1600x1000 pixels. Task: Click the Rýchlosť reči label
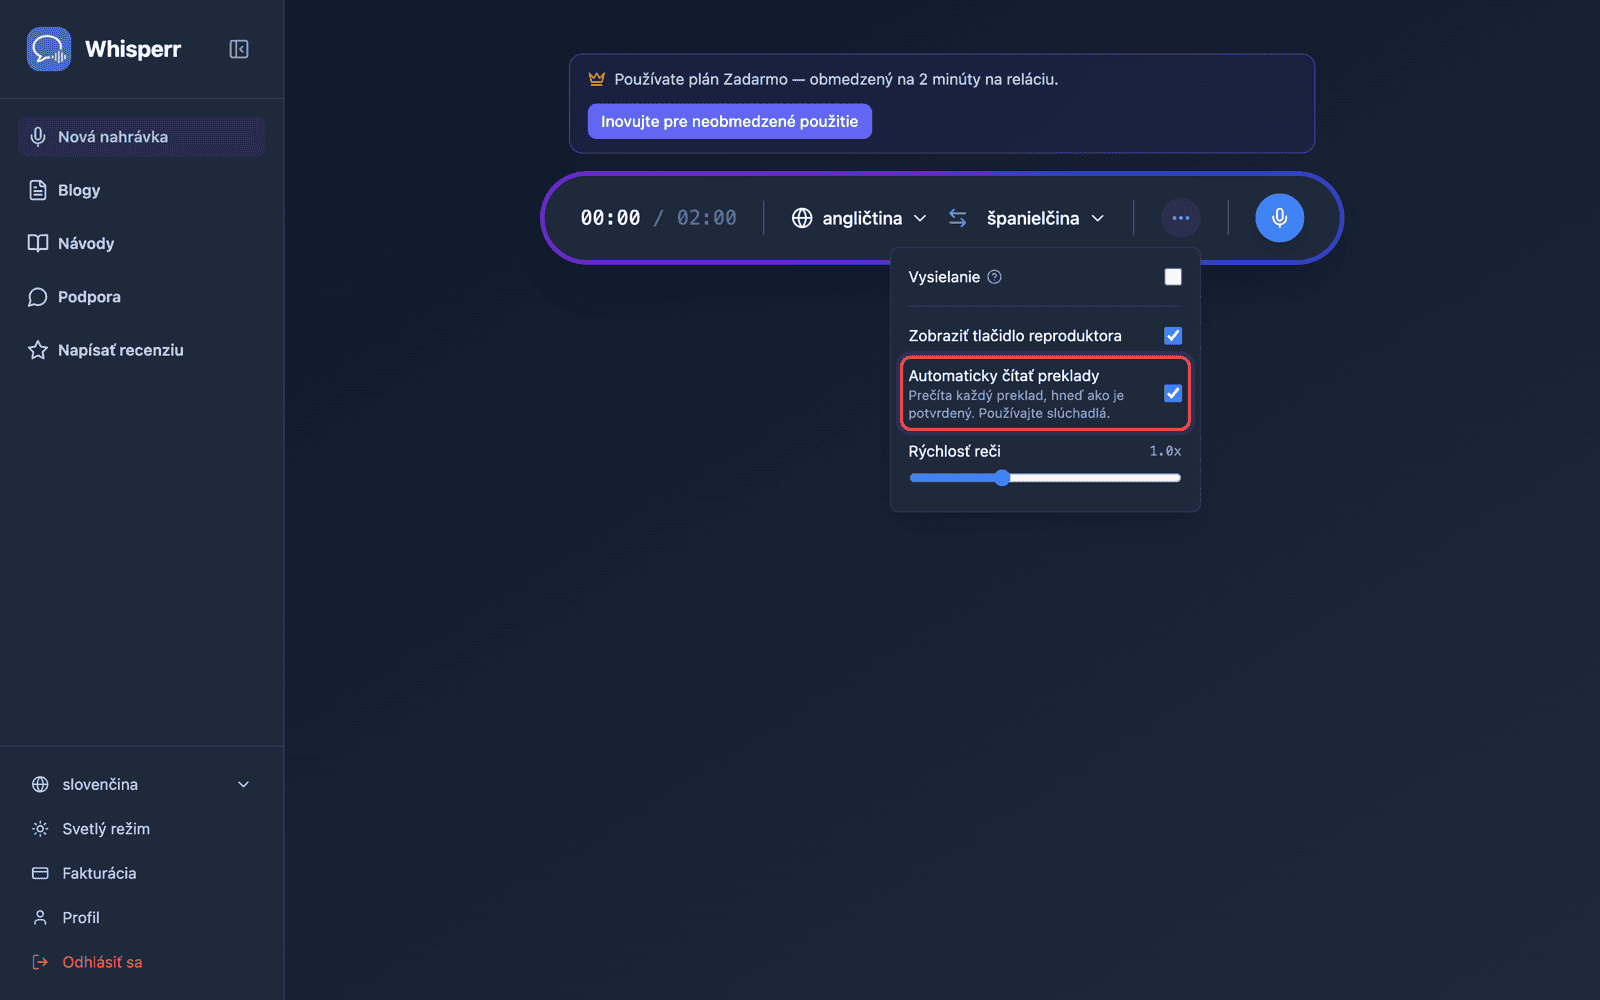[x=954, y=451]
